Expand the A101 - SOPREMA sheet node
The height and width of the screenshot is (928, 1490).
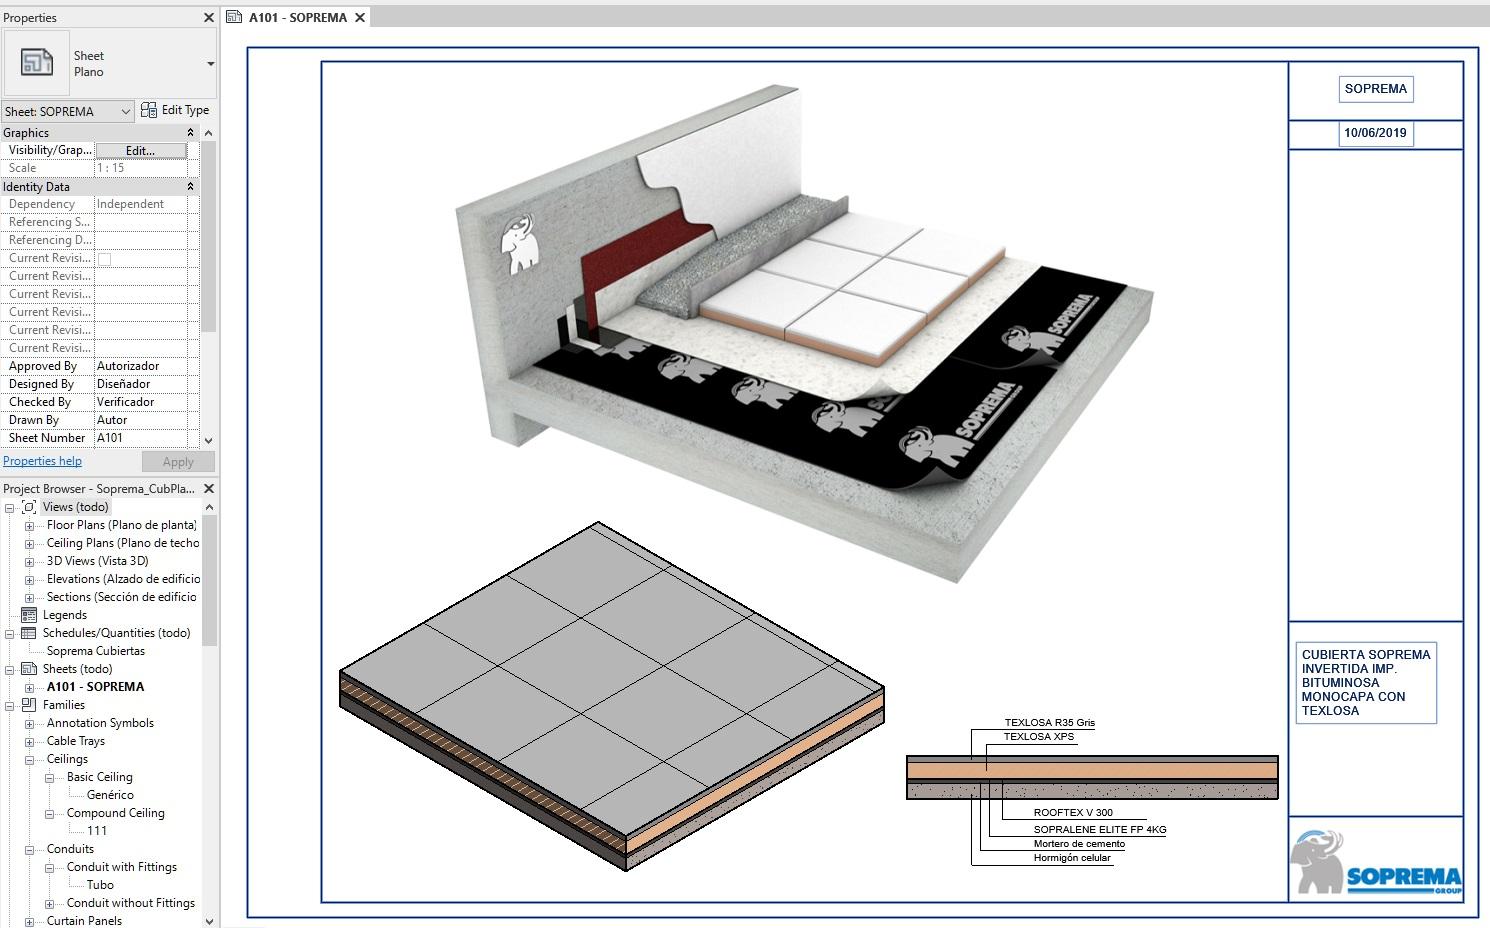coord(29,688)
